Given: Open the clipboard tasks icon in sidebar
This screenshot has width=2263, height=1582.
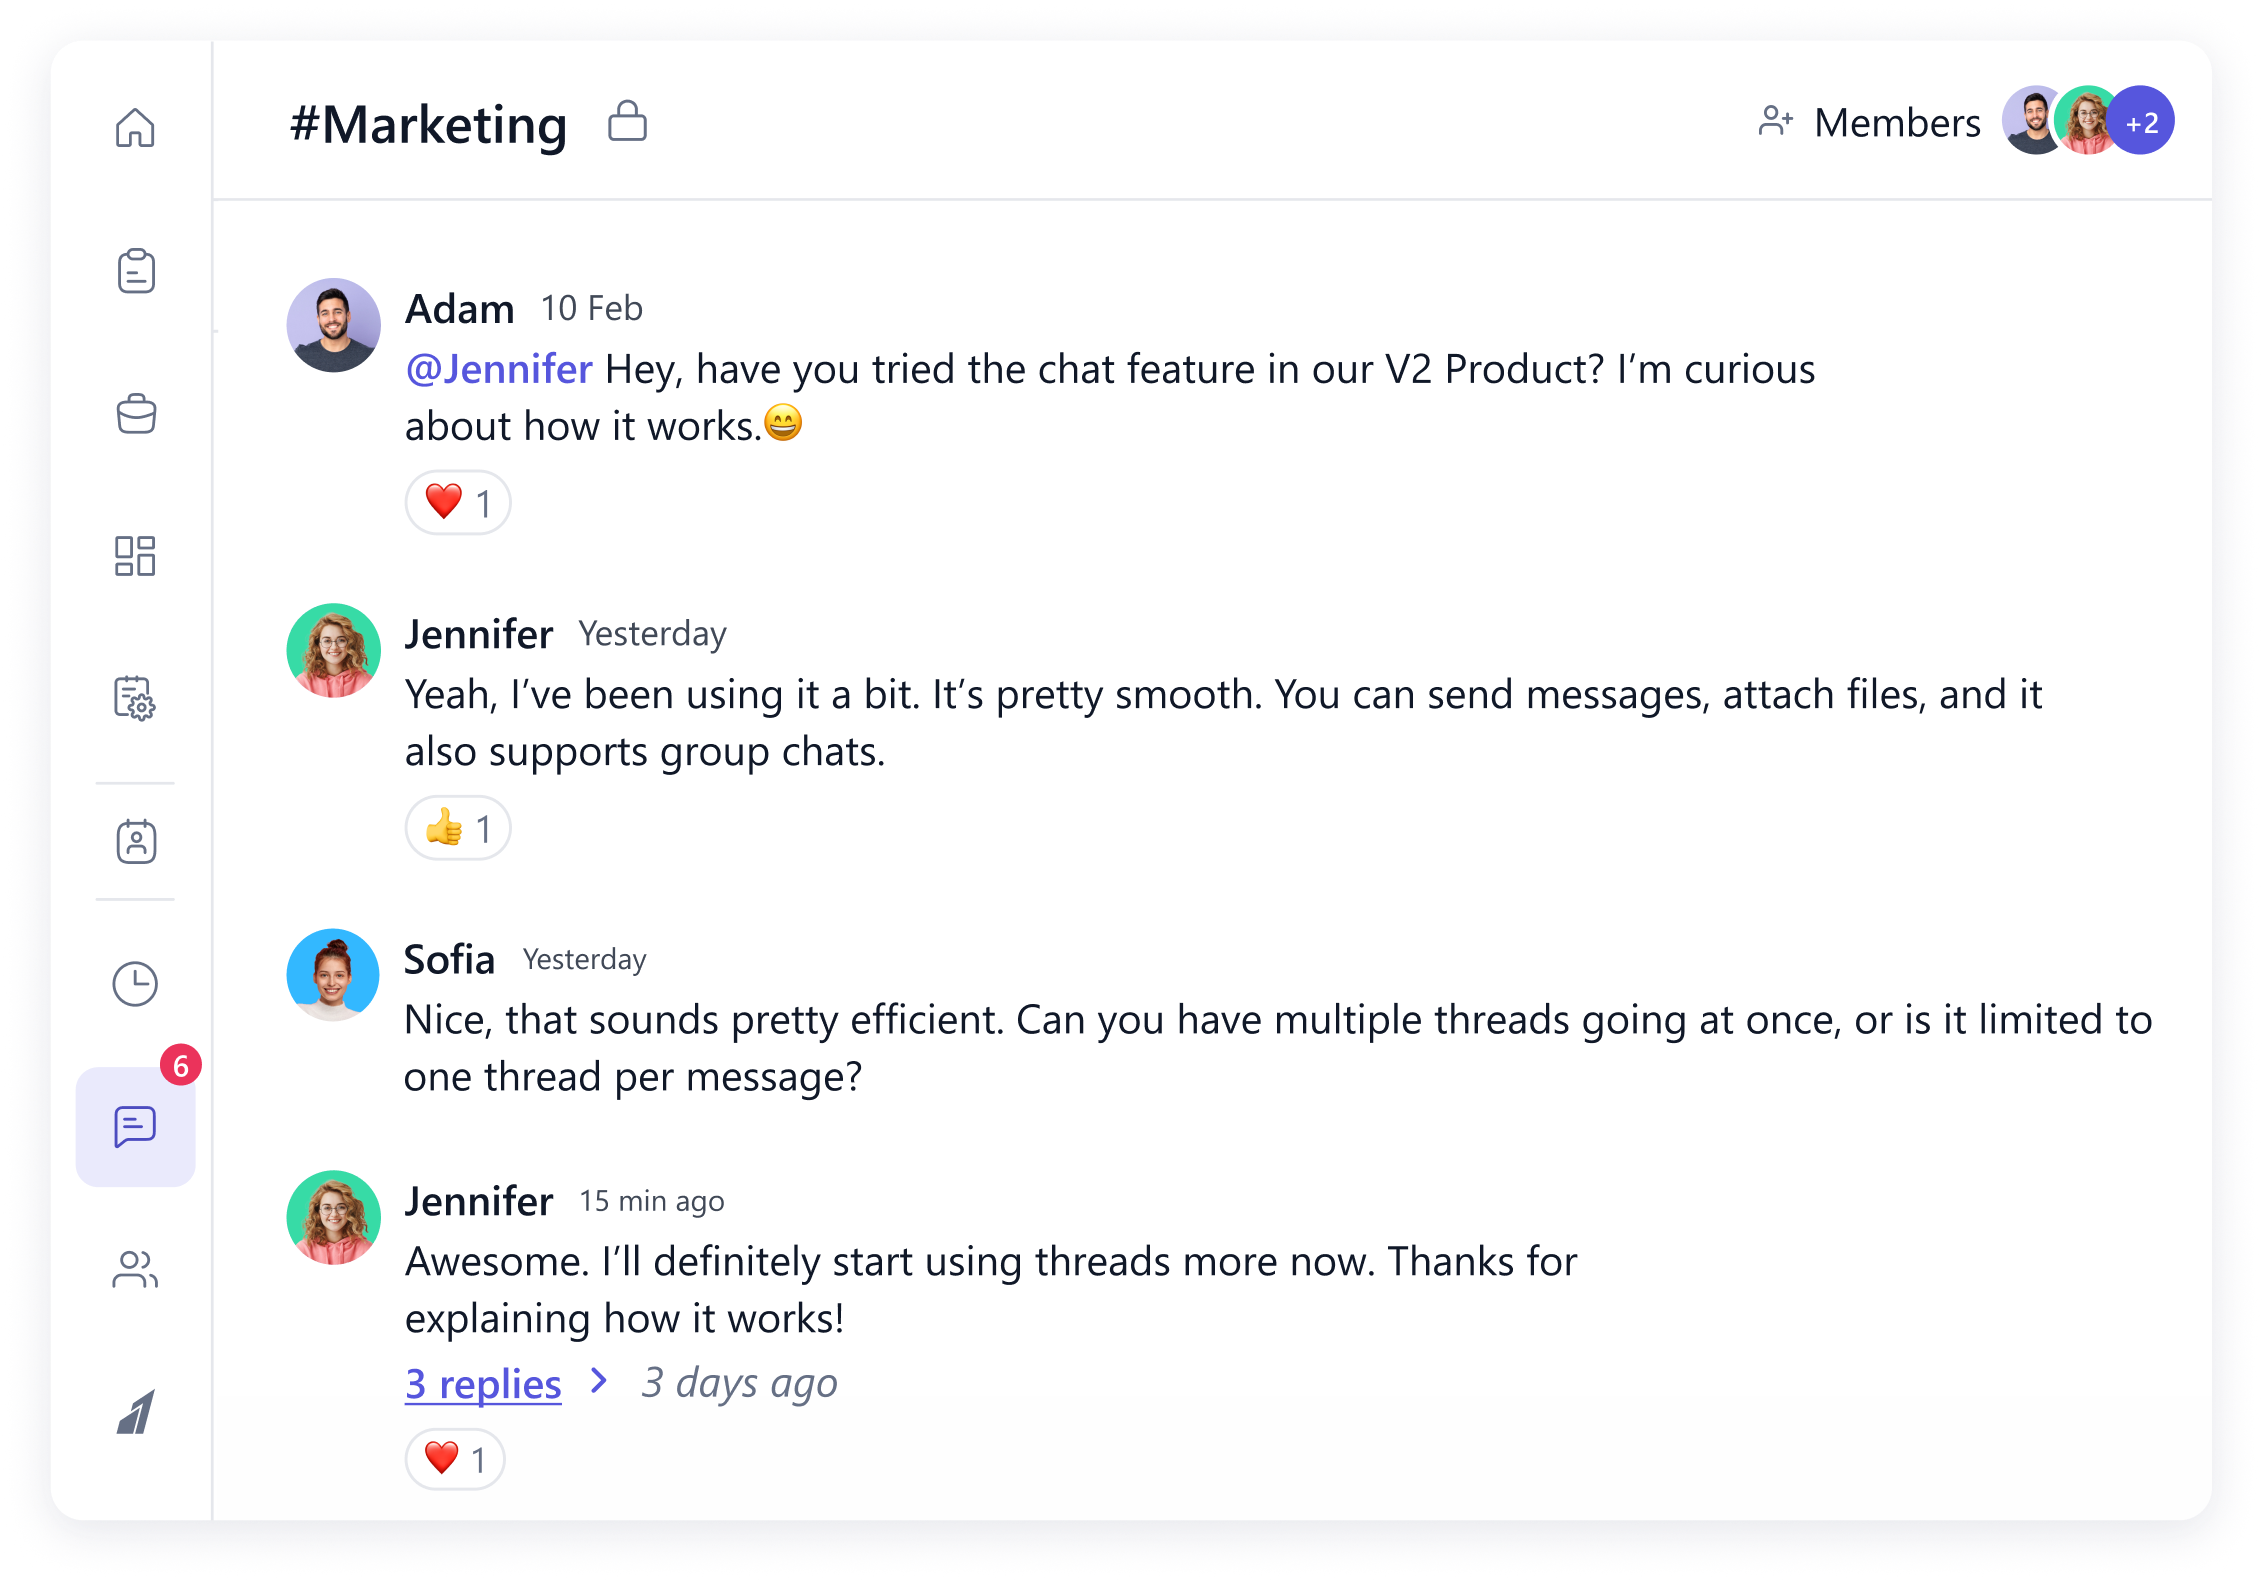Looking at the screenshot, I should (136, 271).
